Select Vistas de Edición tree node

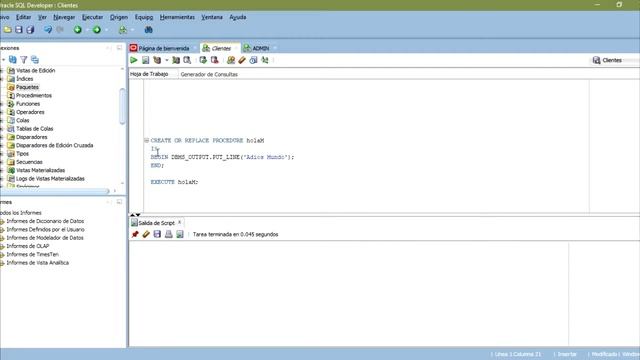click(36, 70)
